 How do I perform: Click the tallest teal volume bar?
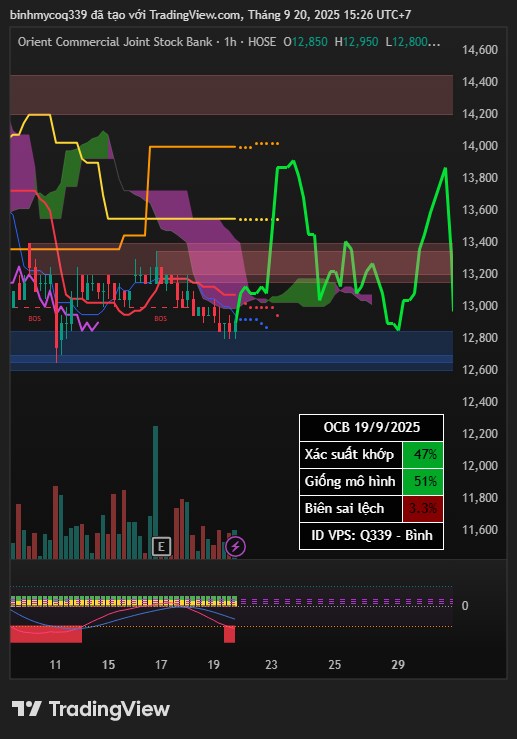[155, 492]
